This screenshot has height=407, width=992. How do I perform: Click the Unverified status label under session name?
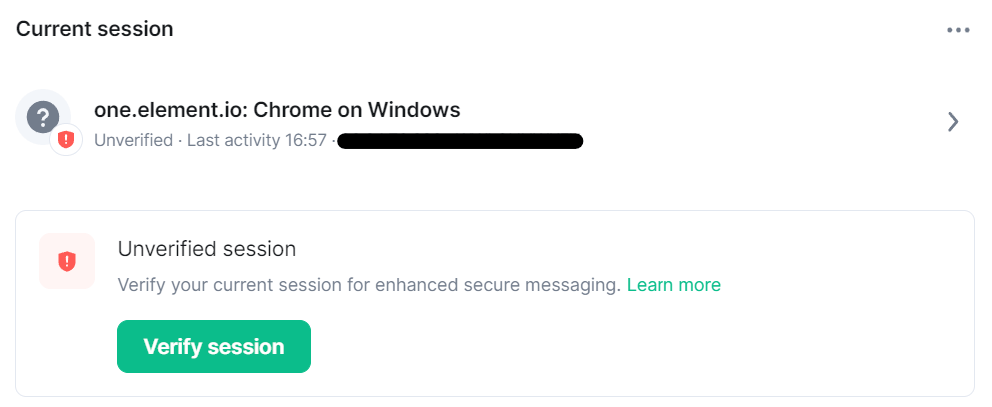coord(133,140)
